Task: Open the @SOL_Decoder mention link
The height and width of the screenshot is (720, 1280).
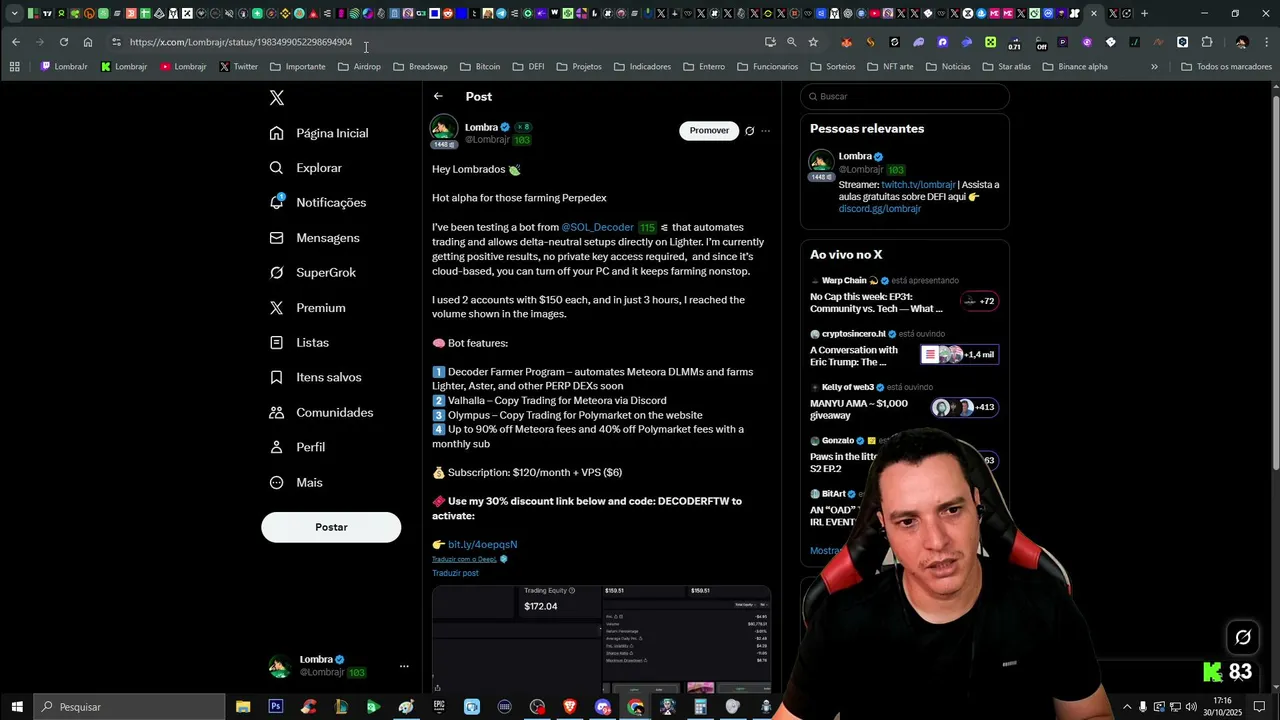Action: click(x=597, y=227)
